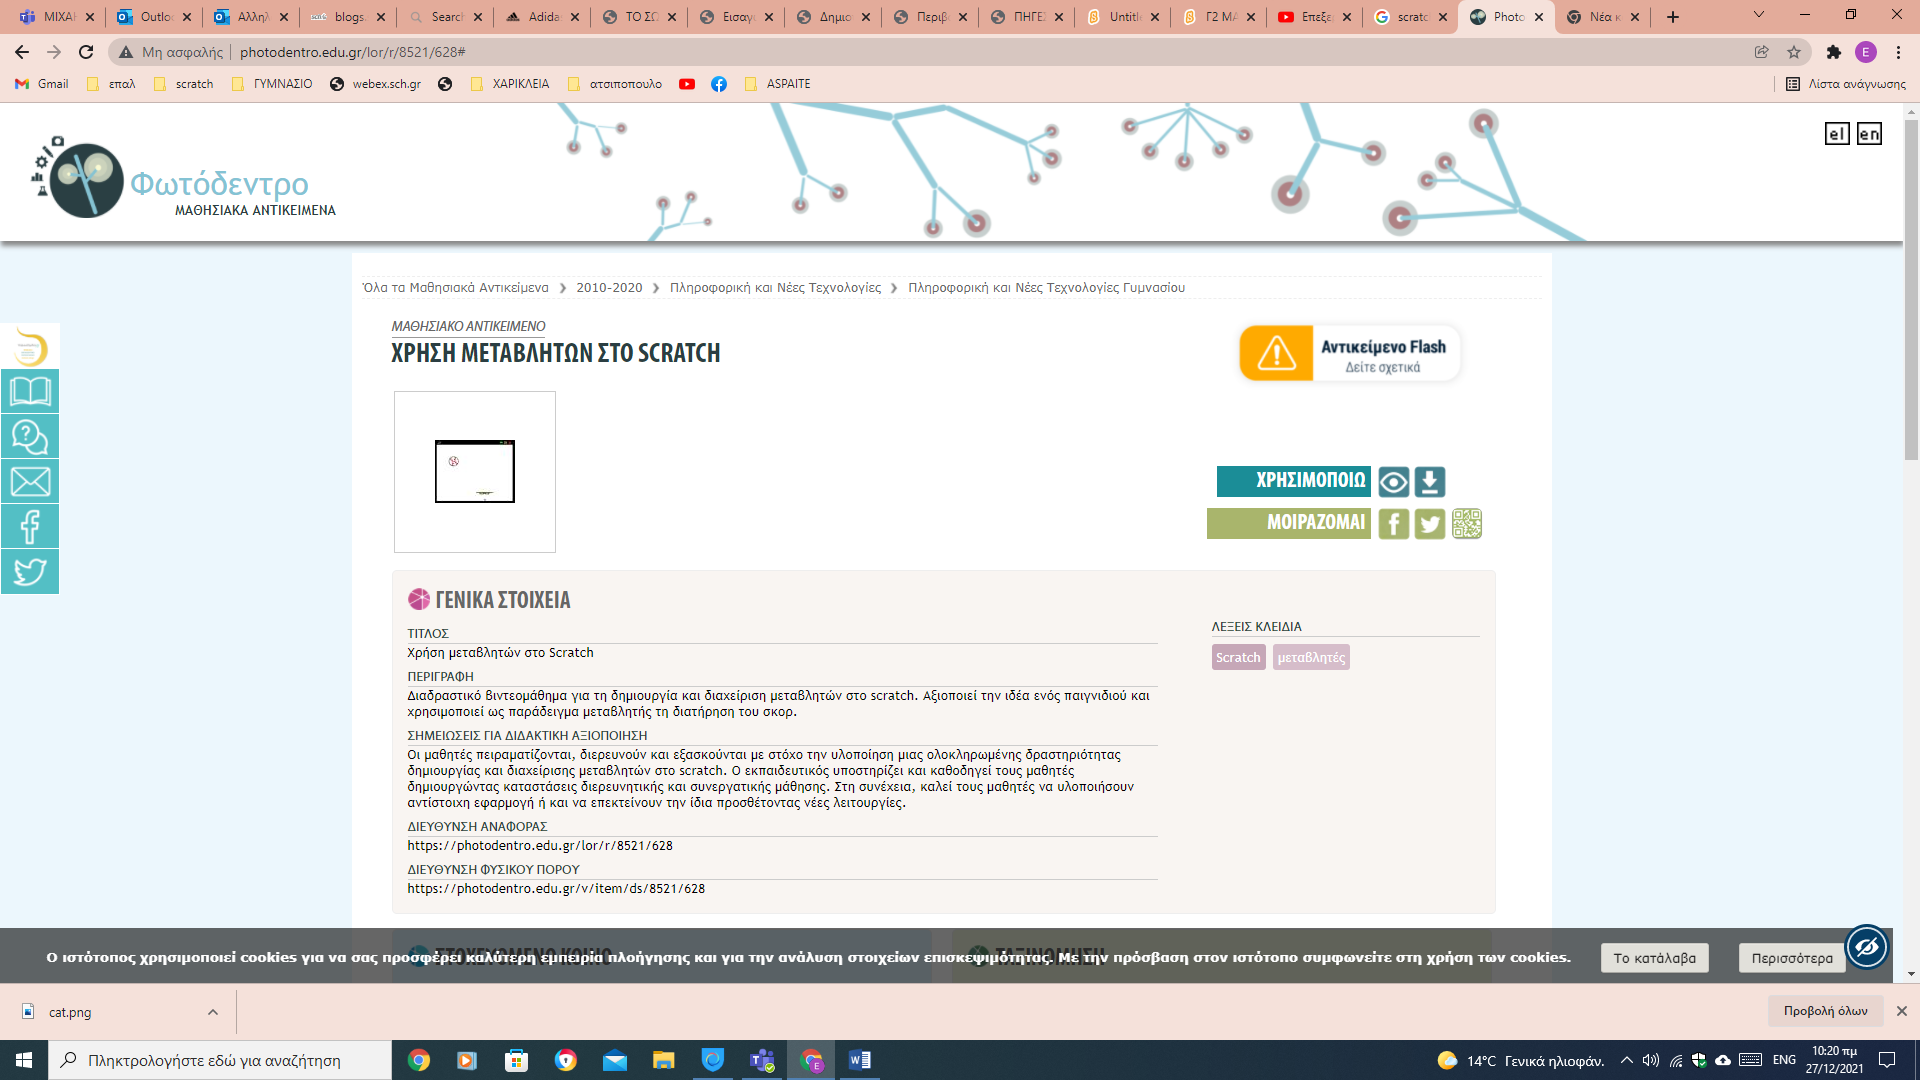This screenshot has width=1920, height=1080.
Task: Show the QR code for sharing
Action: pos(1467,524)
